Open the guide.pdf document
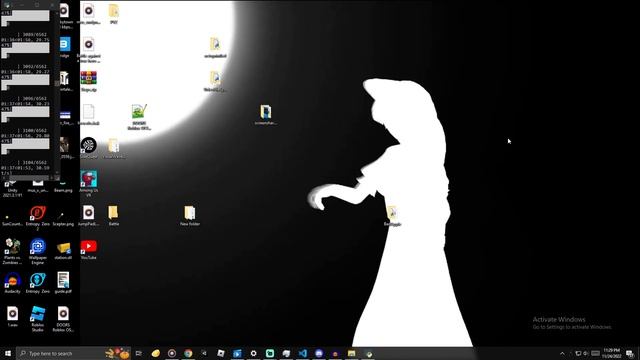The height and width of the screenshot is (360, 640). 63,282
